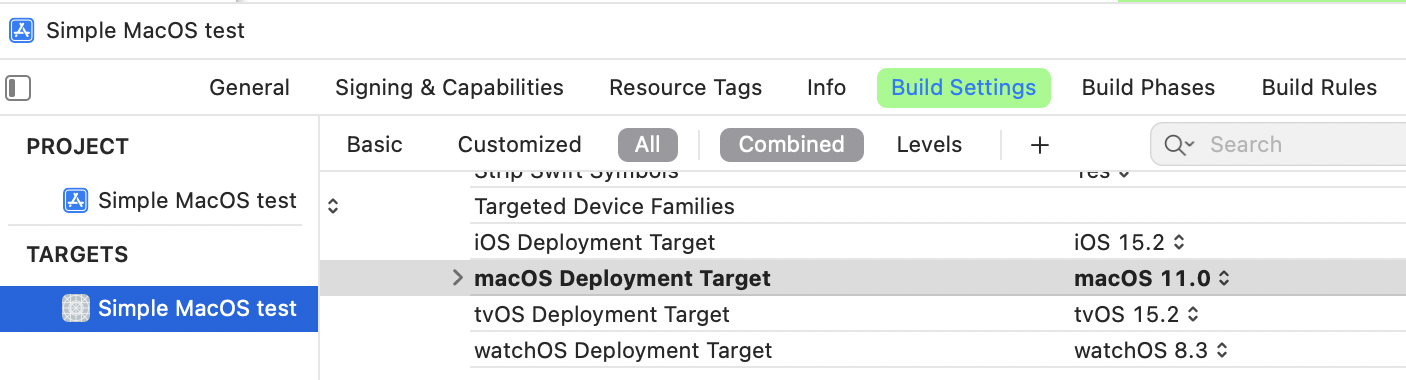The width and height of the screenshot is (1406, 380).
Task: Enable the All settings filter
Action: tap(647, 145)
